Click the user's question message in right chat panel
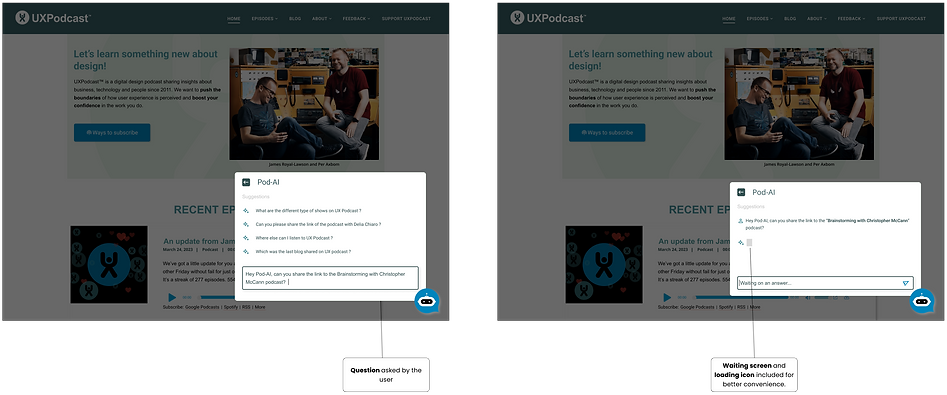This screenshot has width=947, height=395. 827,224
